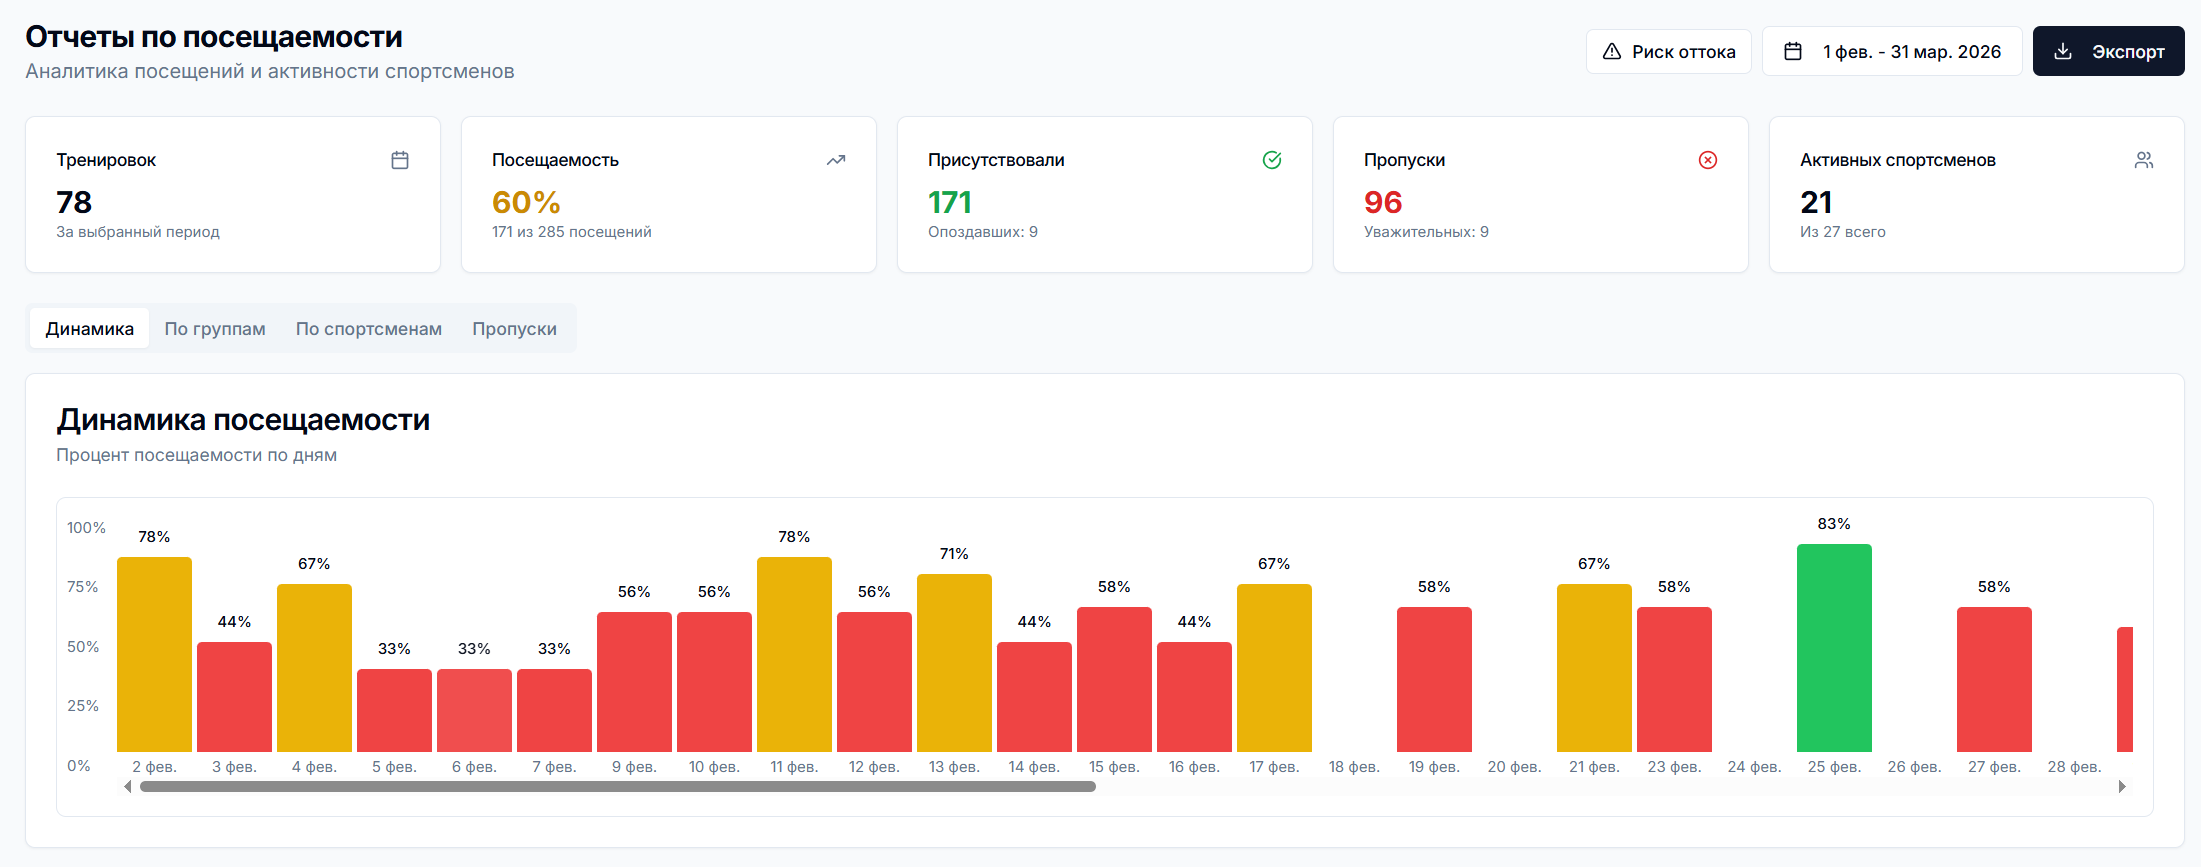Click the chart's horizontal scrollbar thumb
This screenshot has width=2201, height=867.
coord(617,787)
